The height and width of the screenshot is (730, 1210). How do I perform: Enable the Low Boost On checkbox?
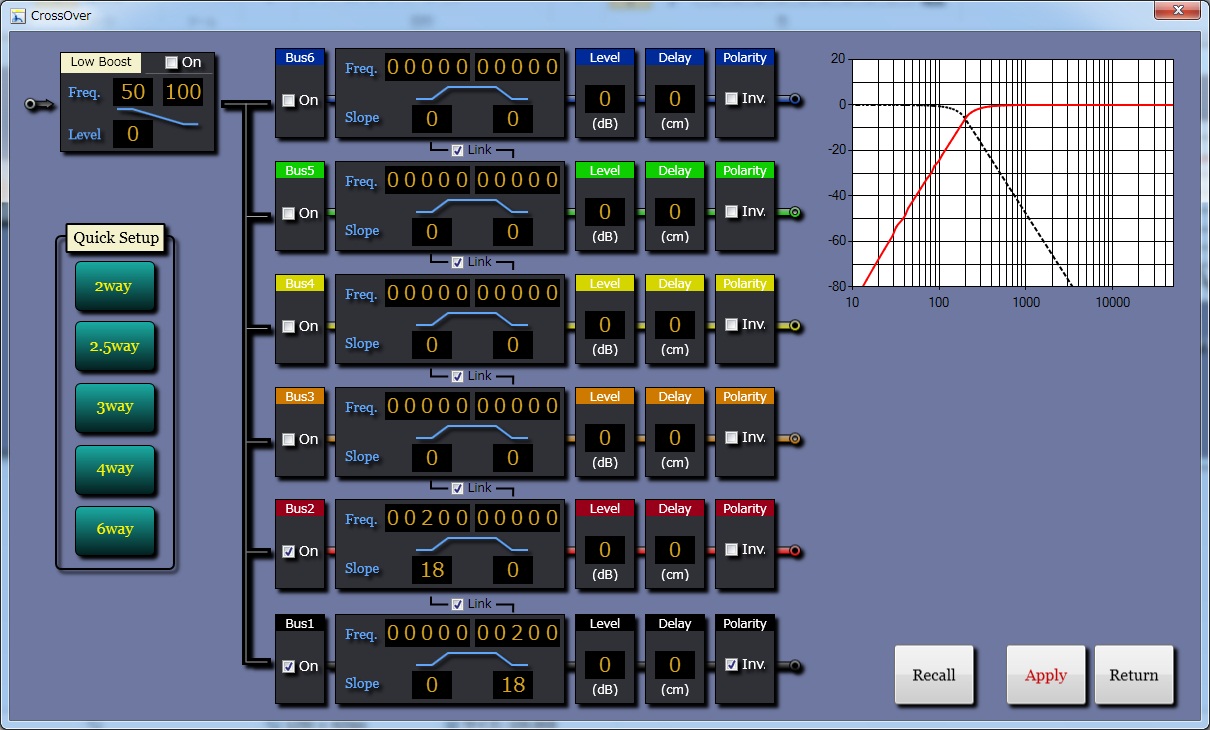coord(172,63)
